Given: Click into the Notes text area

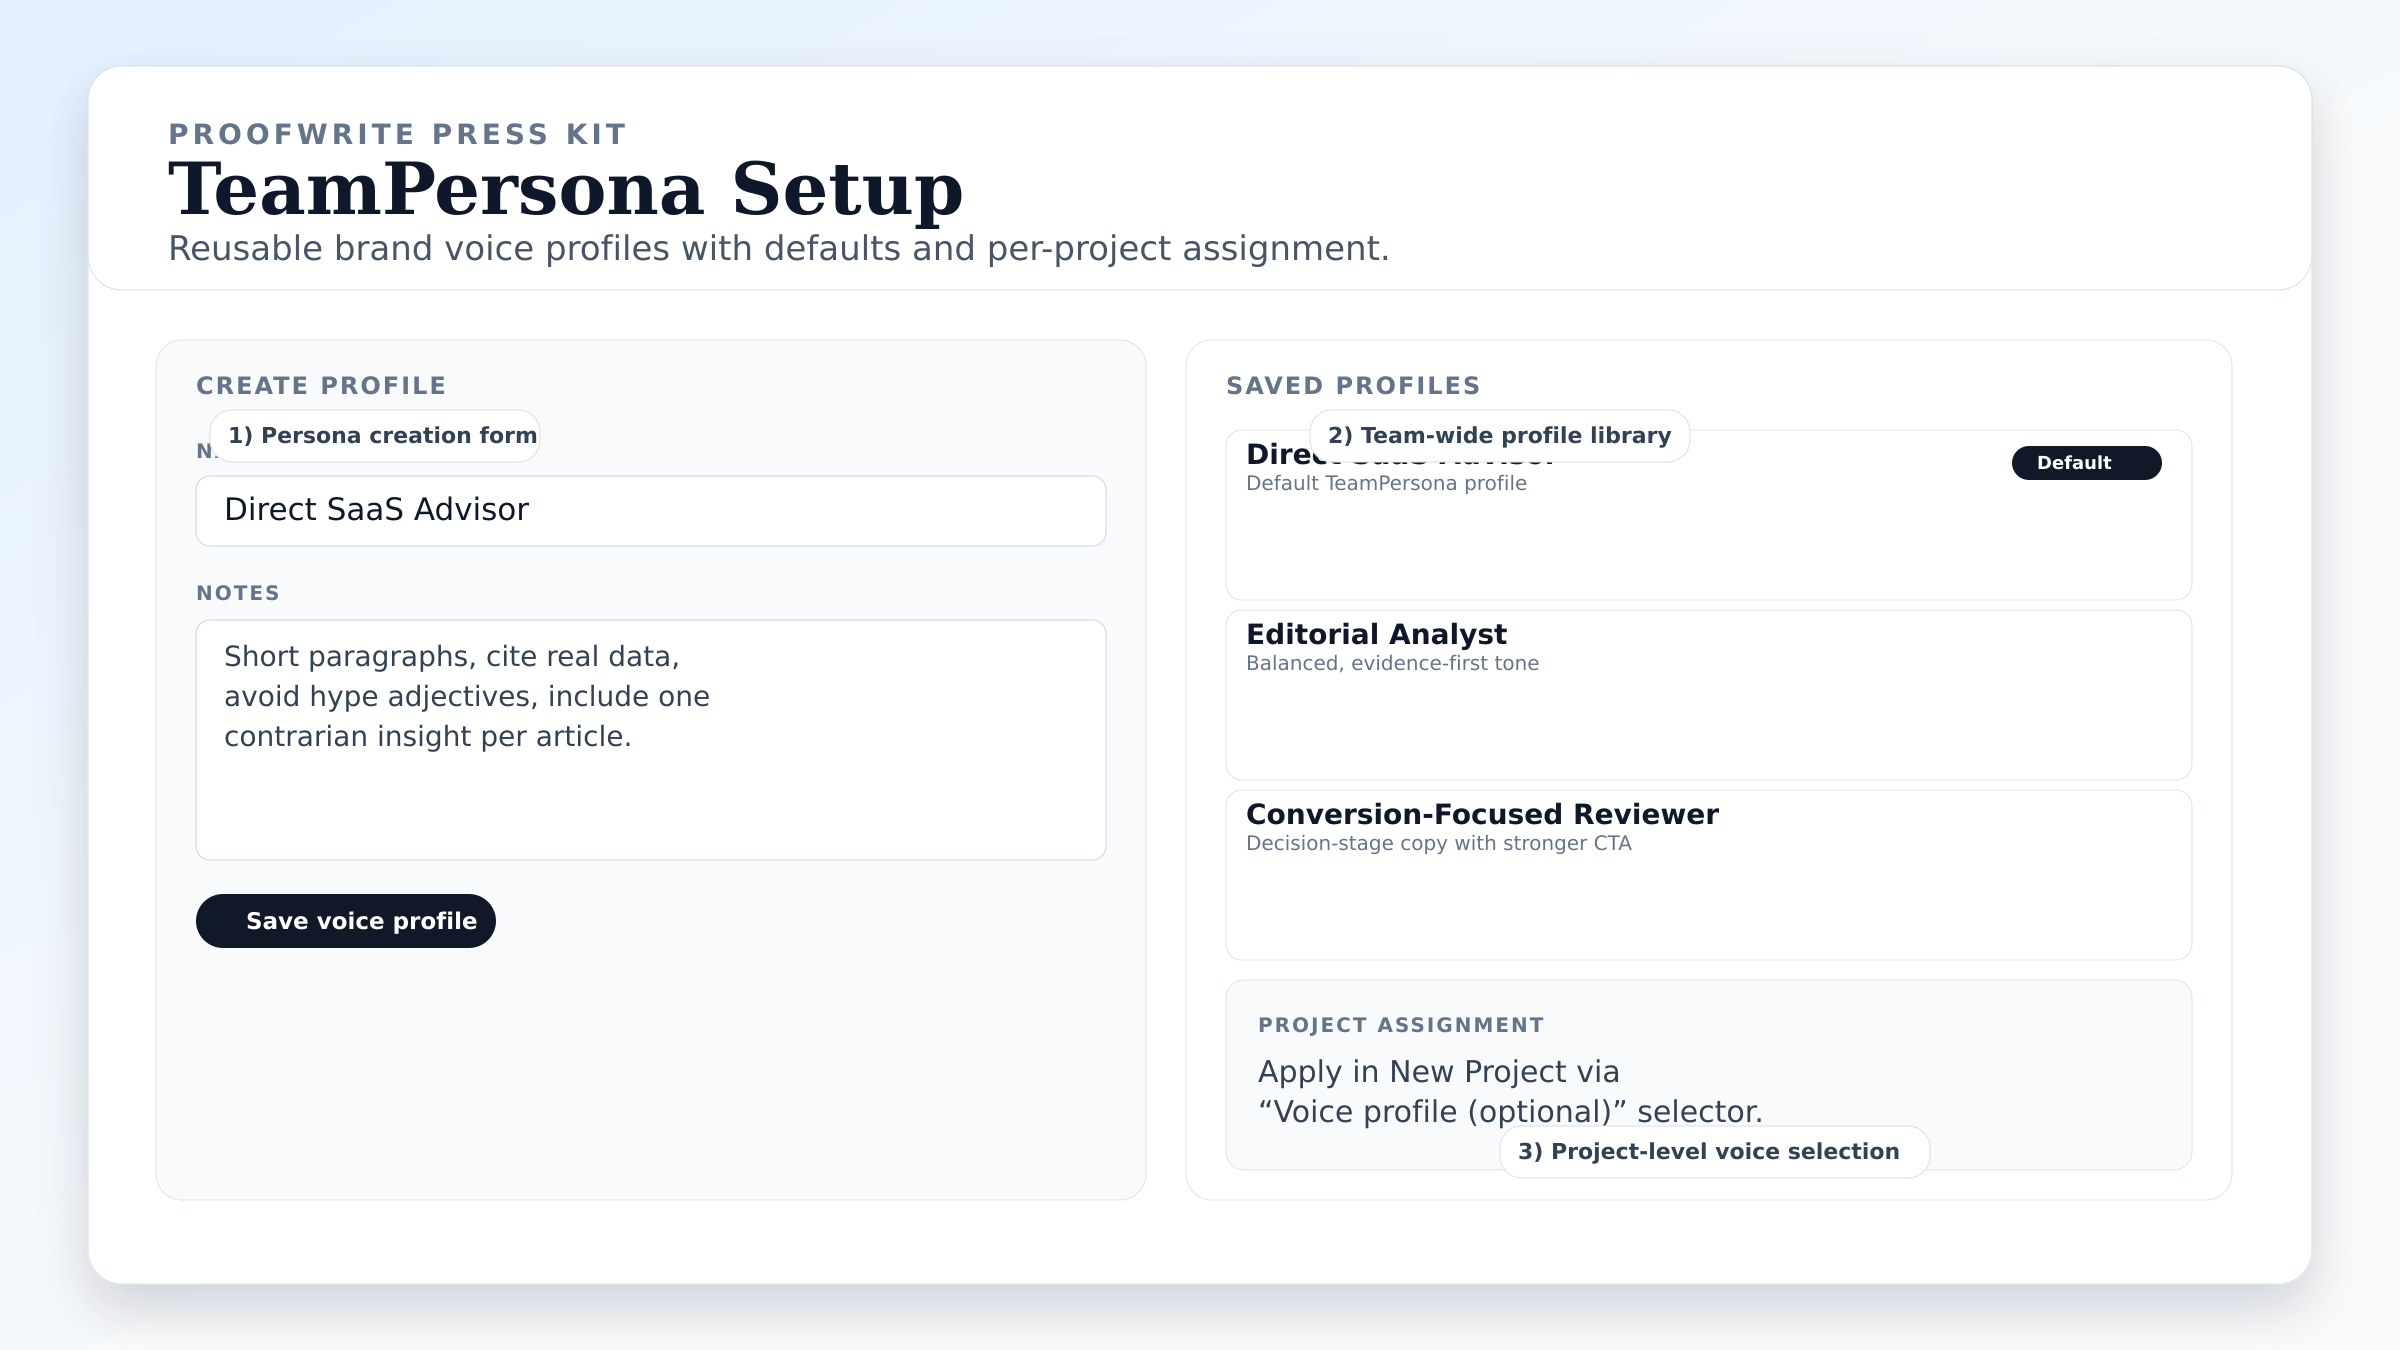Looking at the screenshot, I should click(650, 740).
